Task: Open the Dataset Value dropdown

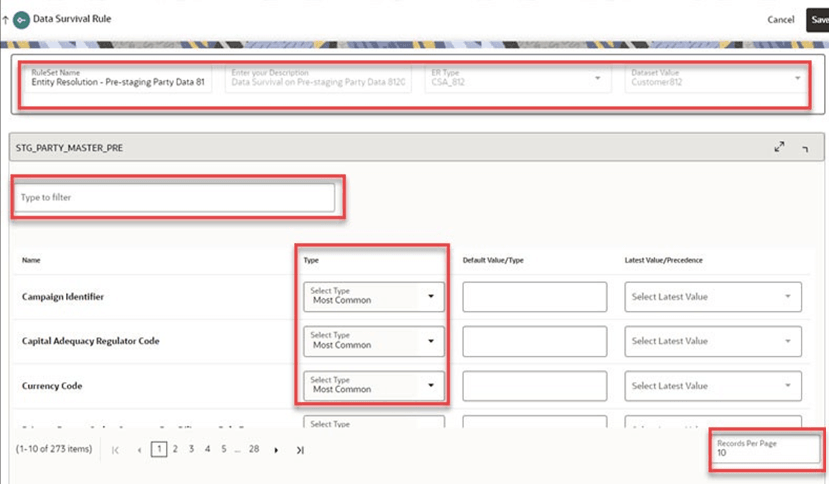Action: point(716,78)
